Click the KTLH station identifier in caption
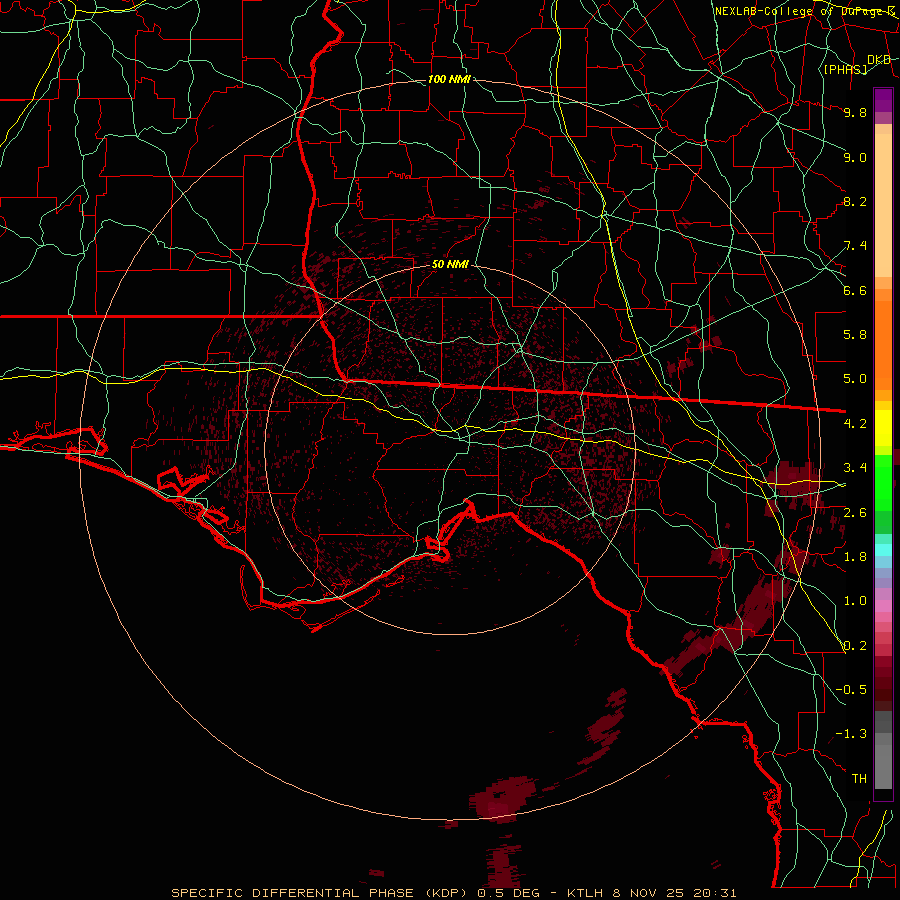Viewport: 900px width, 900px height. tap(587, 893)
